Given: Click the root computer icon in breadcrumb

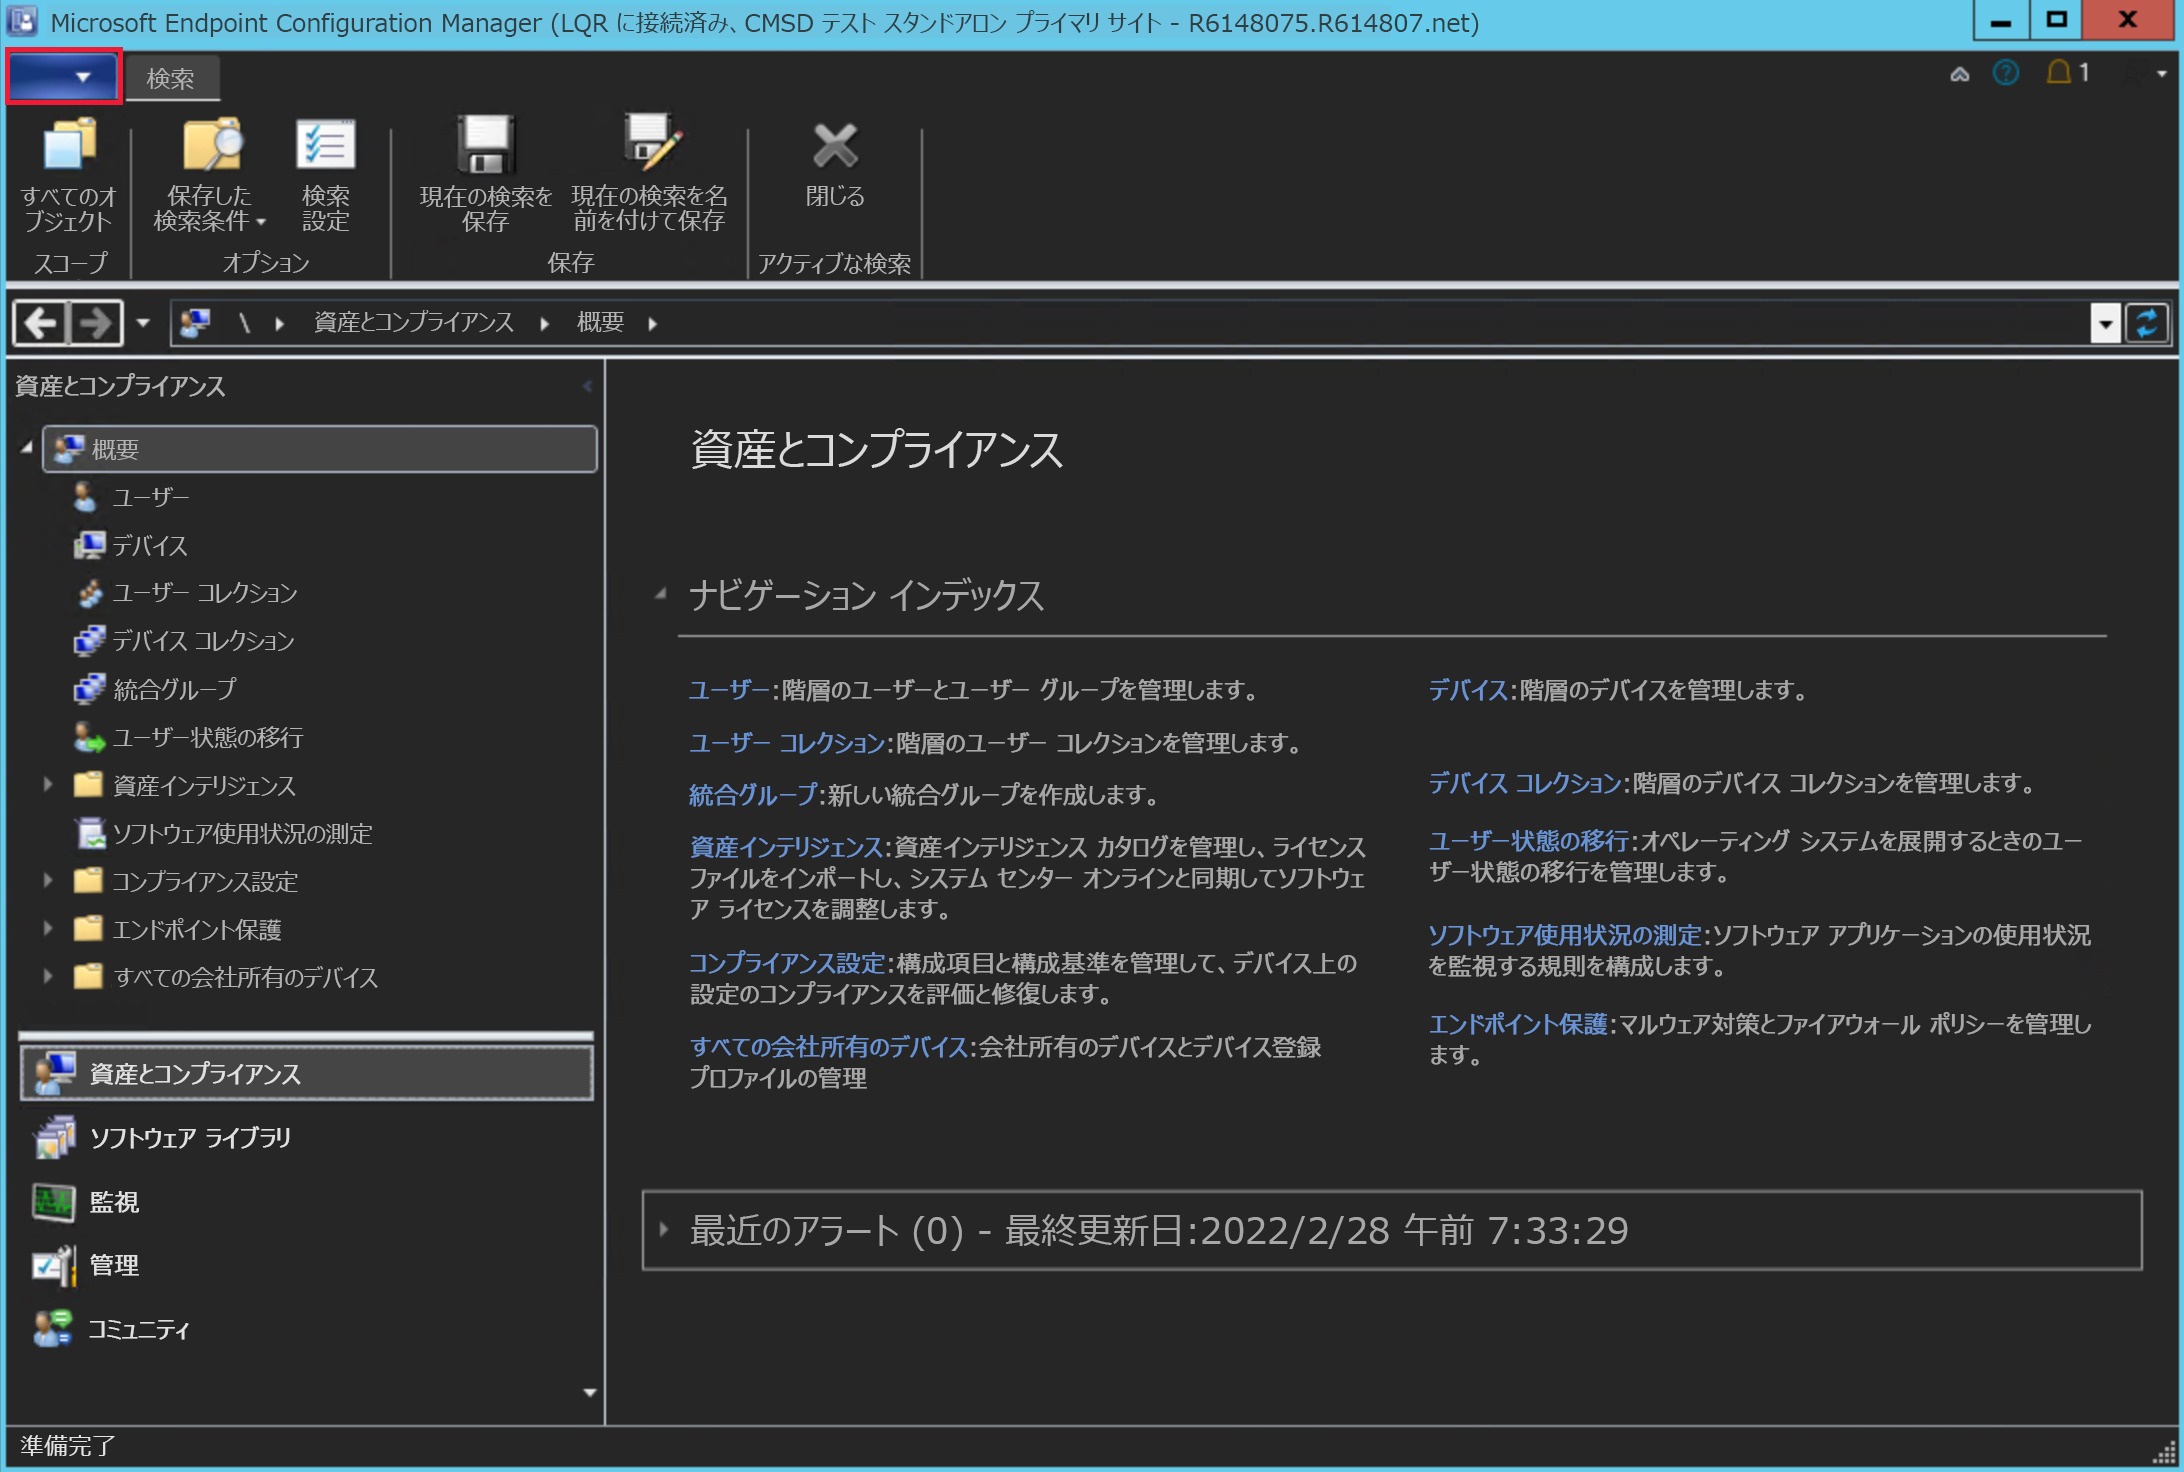Looking at the screenshot, I should click(x=195, y=322).
